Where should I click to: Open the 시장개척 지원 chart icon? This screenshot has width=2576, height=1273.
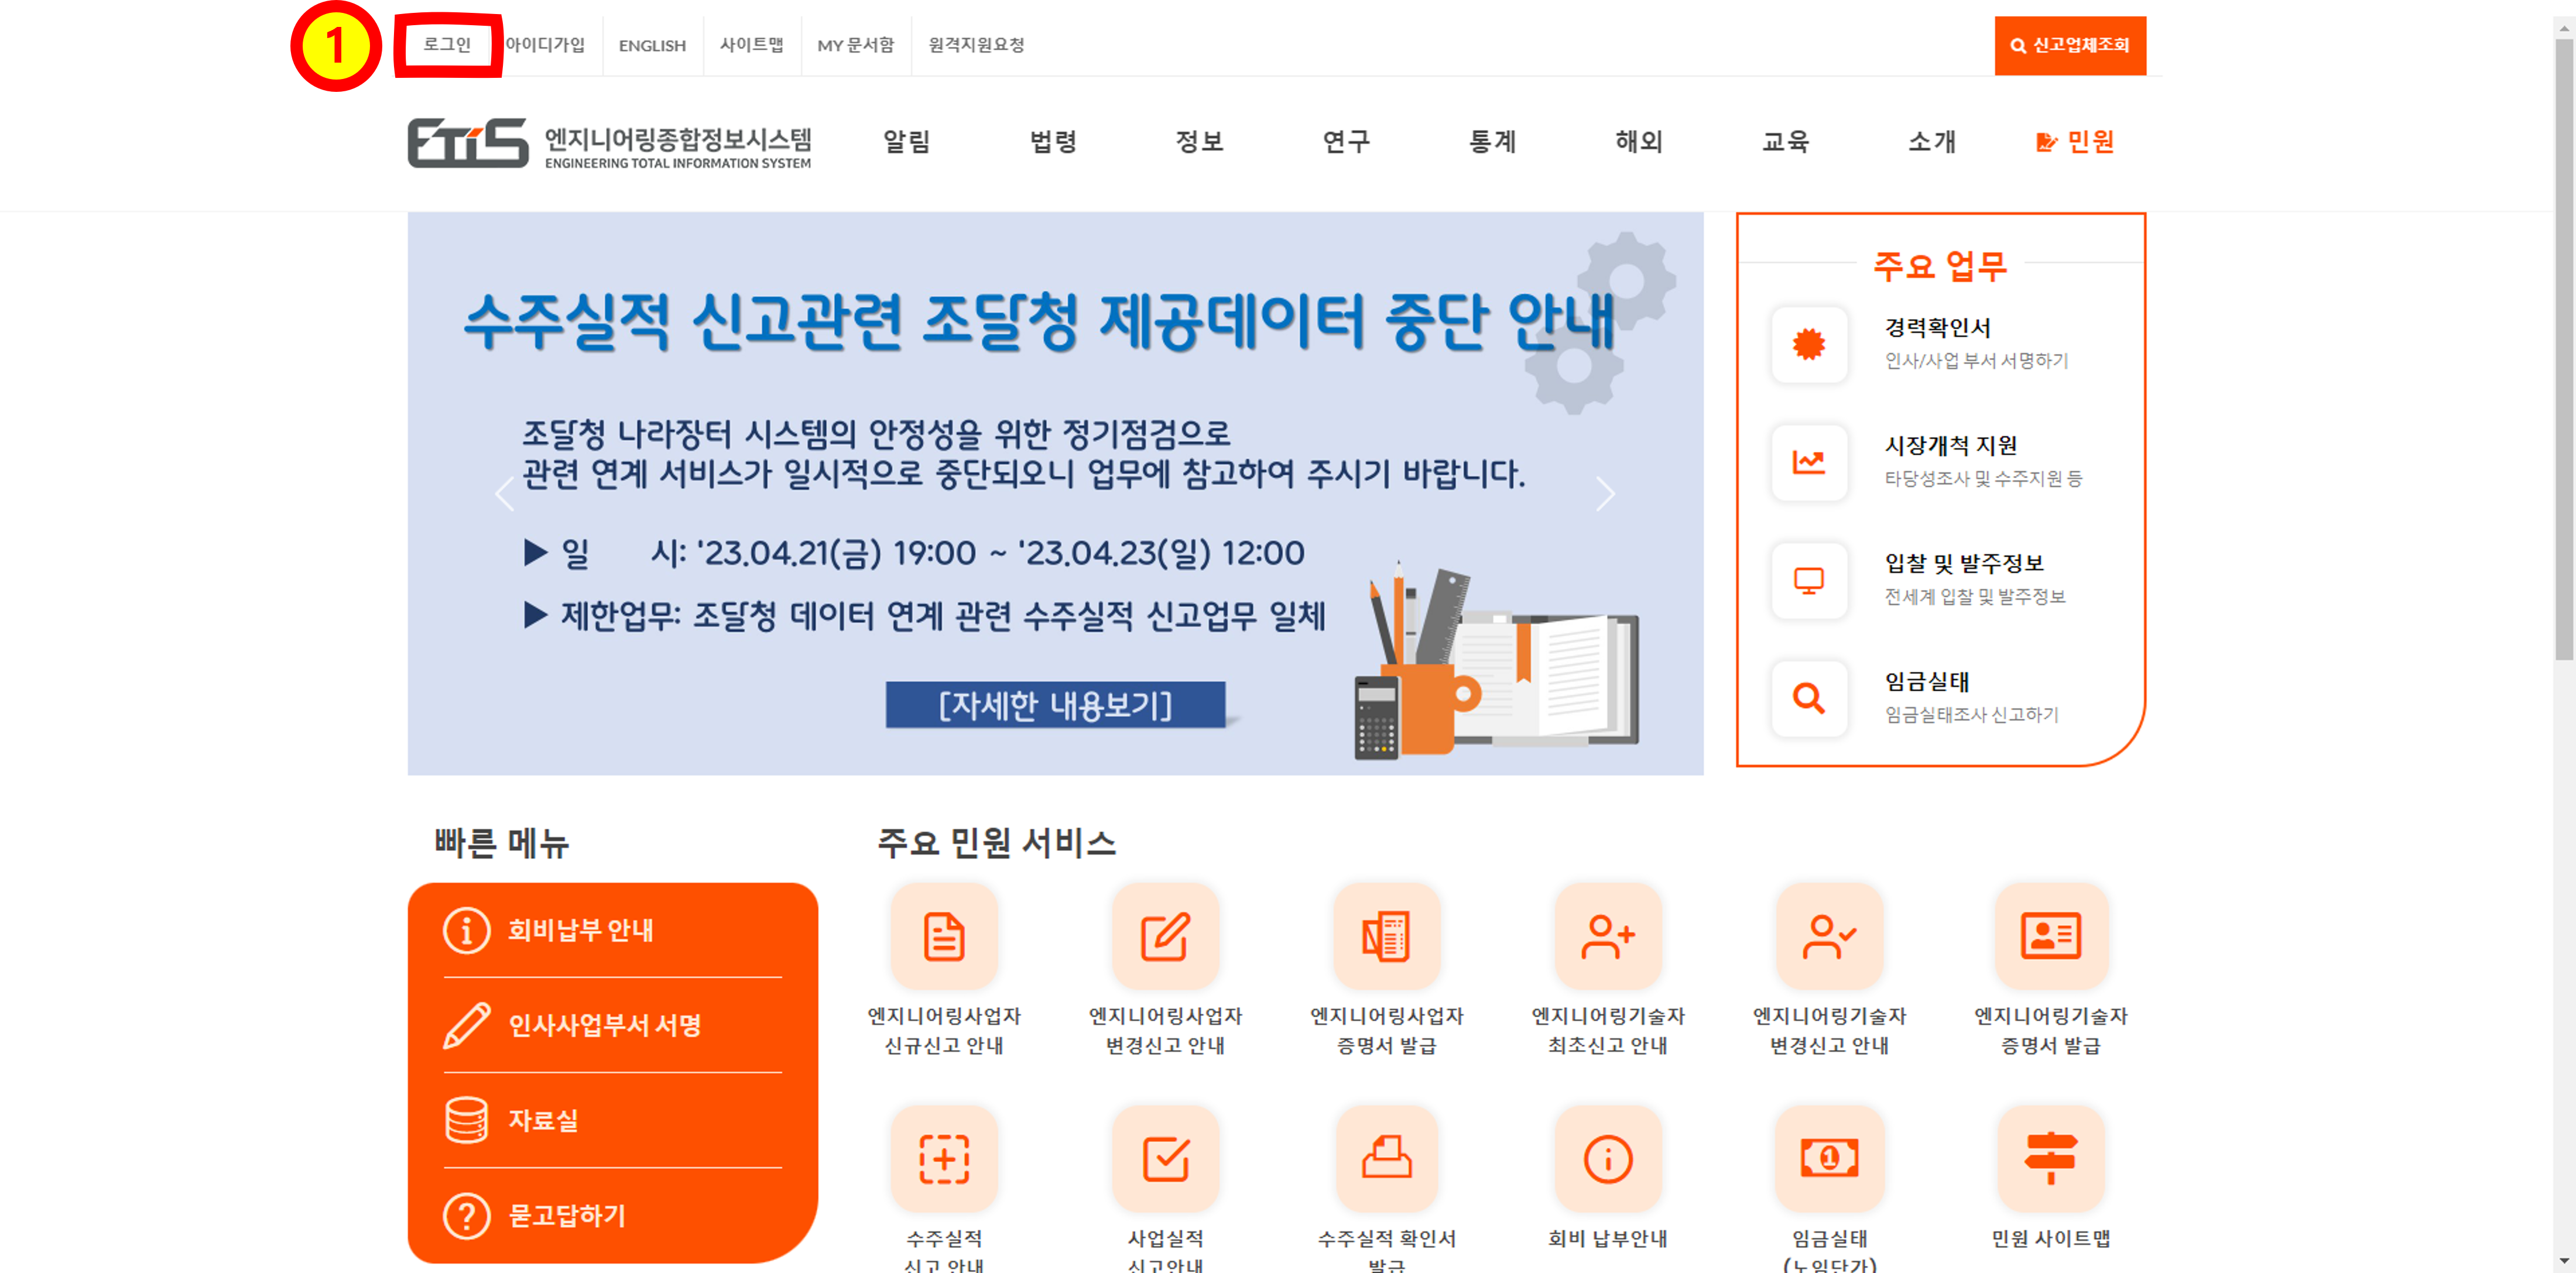(1808, 462)
